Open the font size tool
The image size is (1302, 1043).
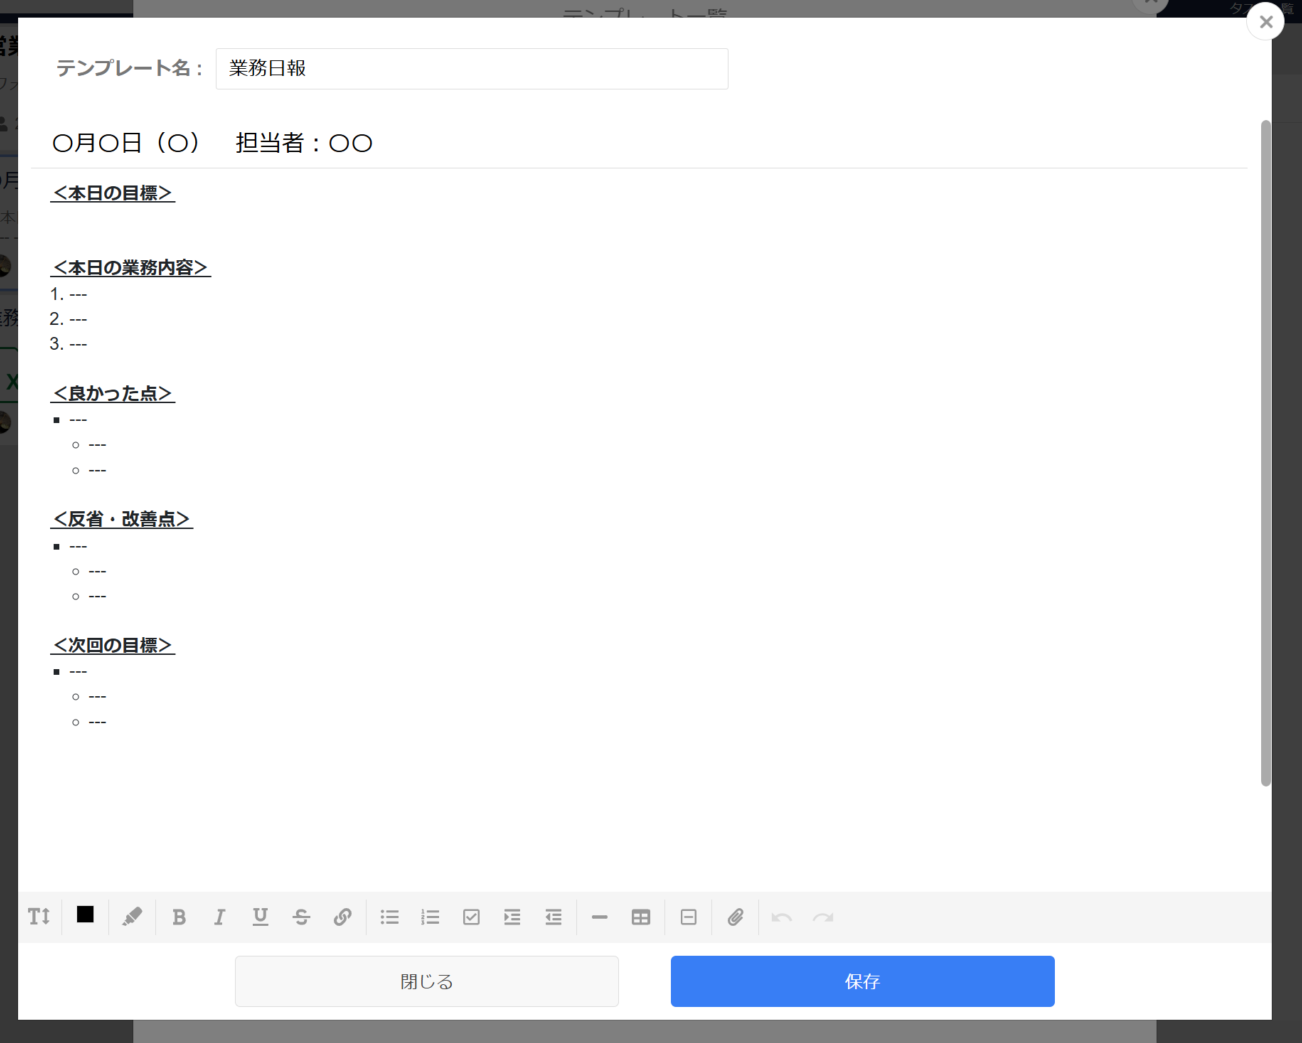(x=39, y=917)
